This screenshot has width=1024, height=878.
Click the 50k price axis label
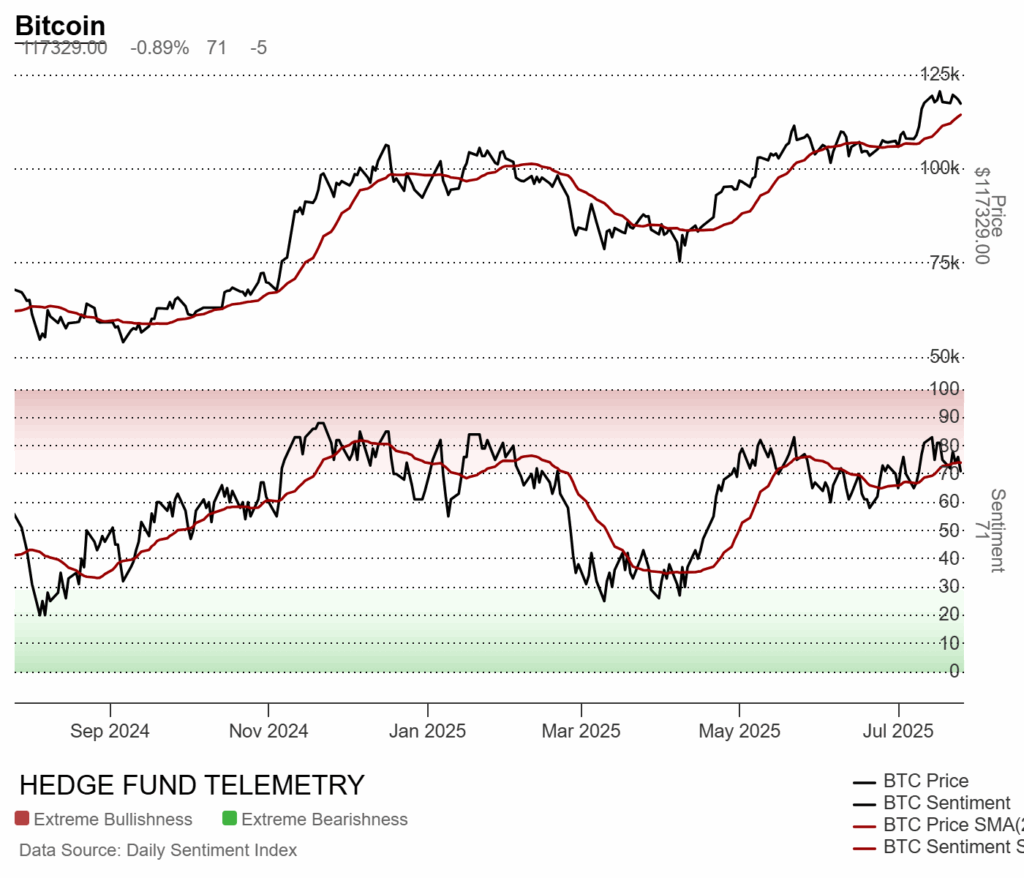click(944, 357)
